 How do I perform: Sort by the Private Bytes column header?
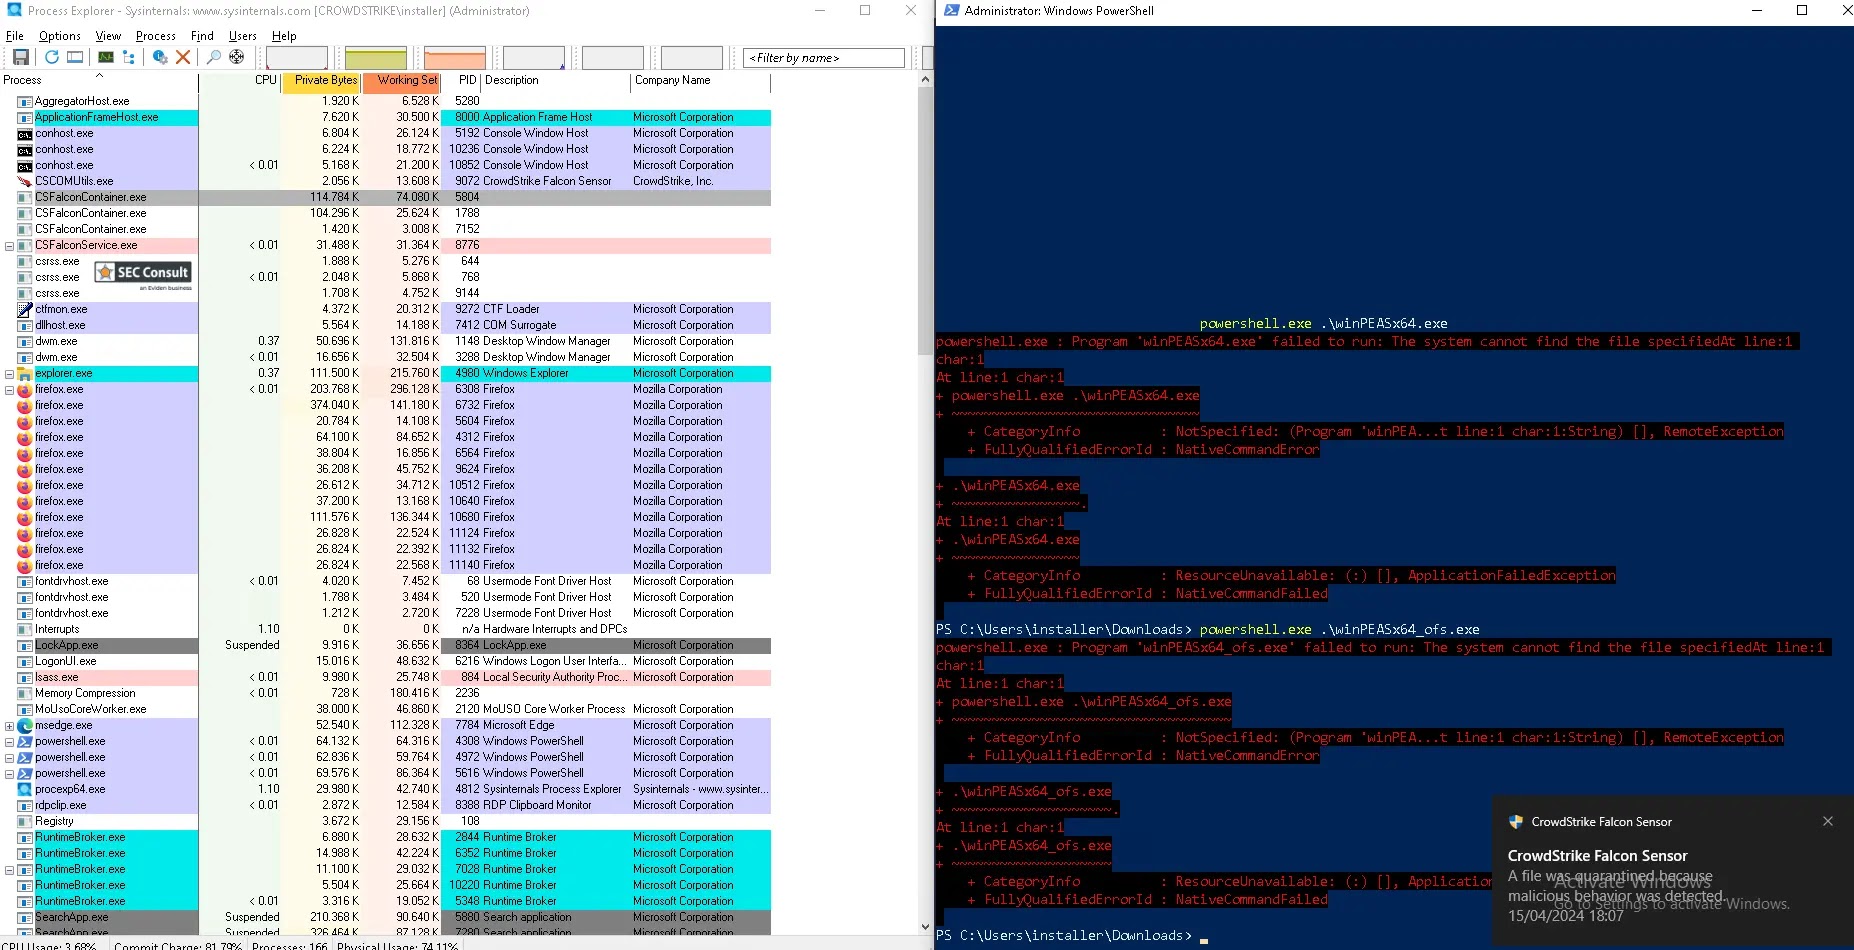point(322,80)
